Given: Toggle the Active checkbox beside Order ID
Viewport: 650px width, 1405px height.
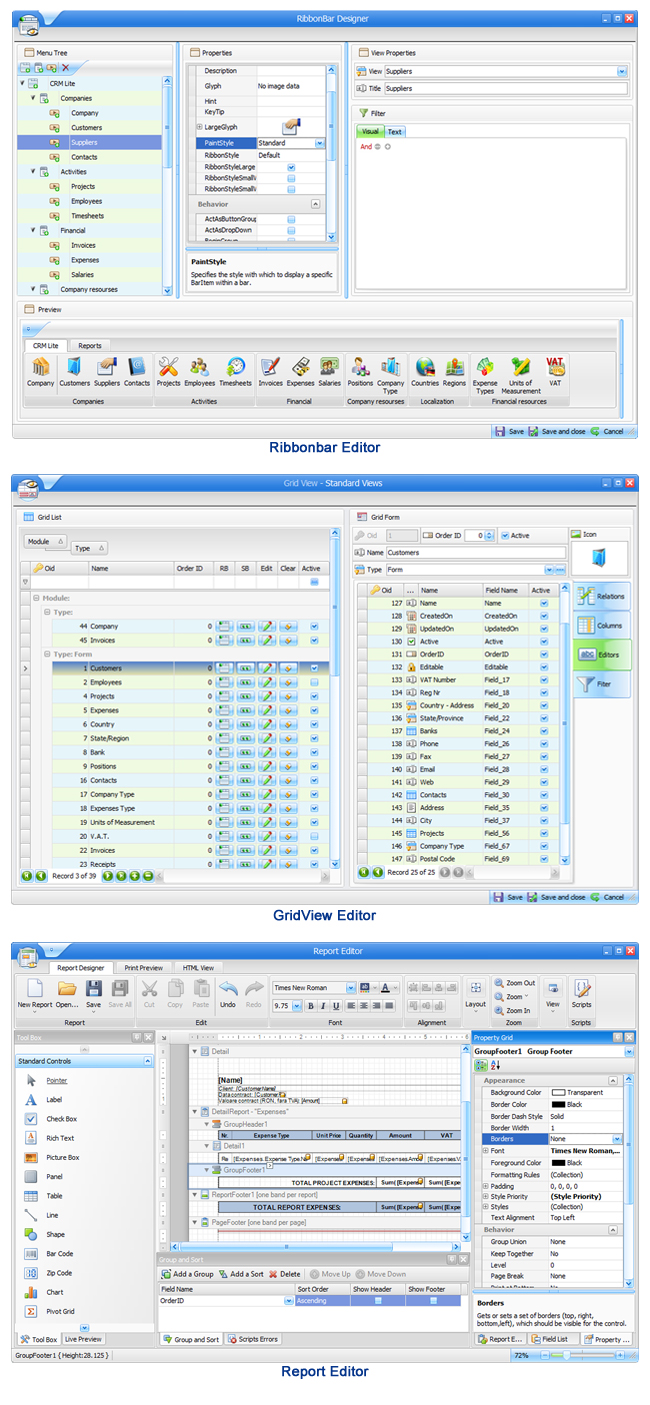Looking at the screenshot, I should point(505,535).
